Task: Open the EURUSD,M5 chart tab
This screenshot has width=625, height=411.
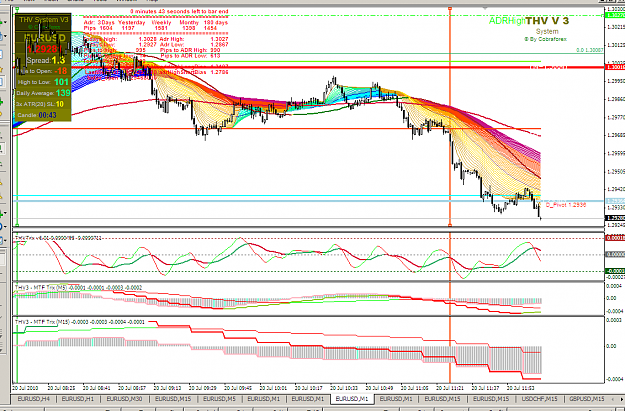Action: (x=219, y=399)
